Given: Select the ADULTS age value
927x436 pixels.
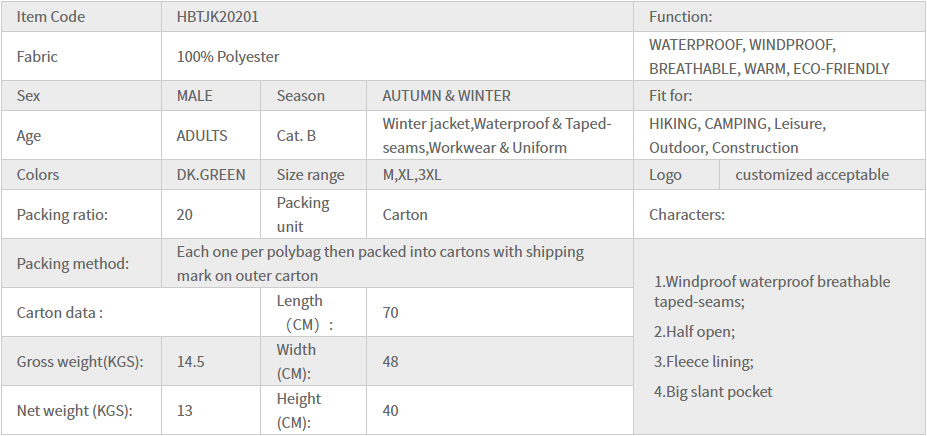Looking at the screenshot, I should 202,135.
